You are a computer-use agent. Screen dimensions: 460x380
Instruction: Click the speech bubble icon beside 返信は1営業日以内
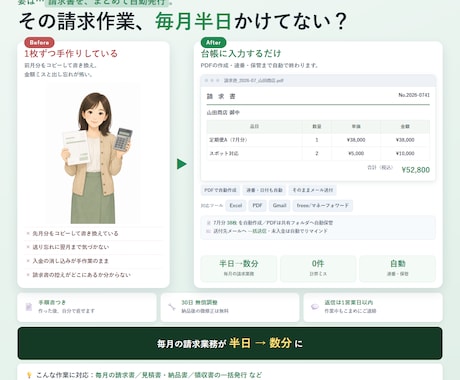pos(315,307)
